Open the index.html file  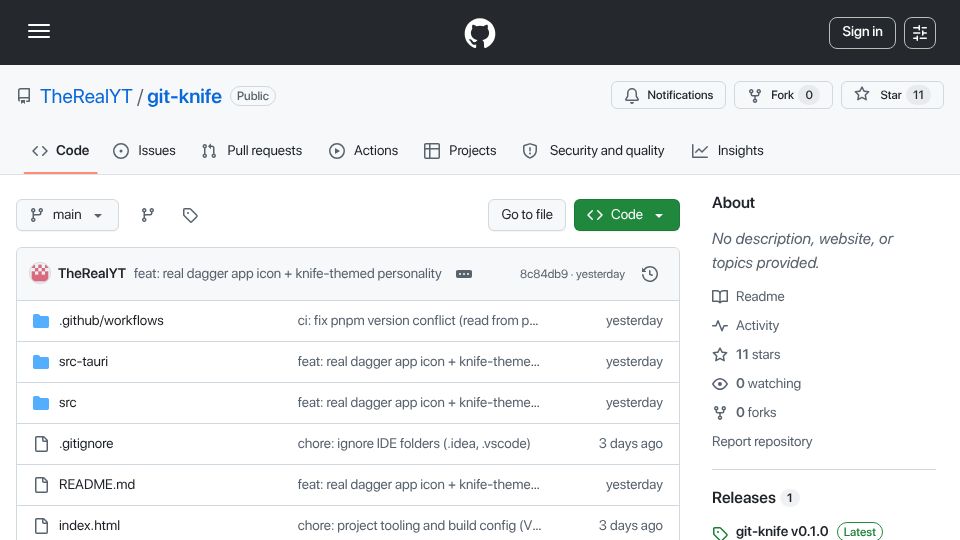89,526
